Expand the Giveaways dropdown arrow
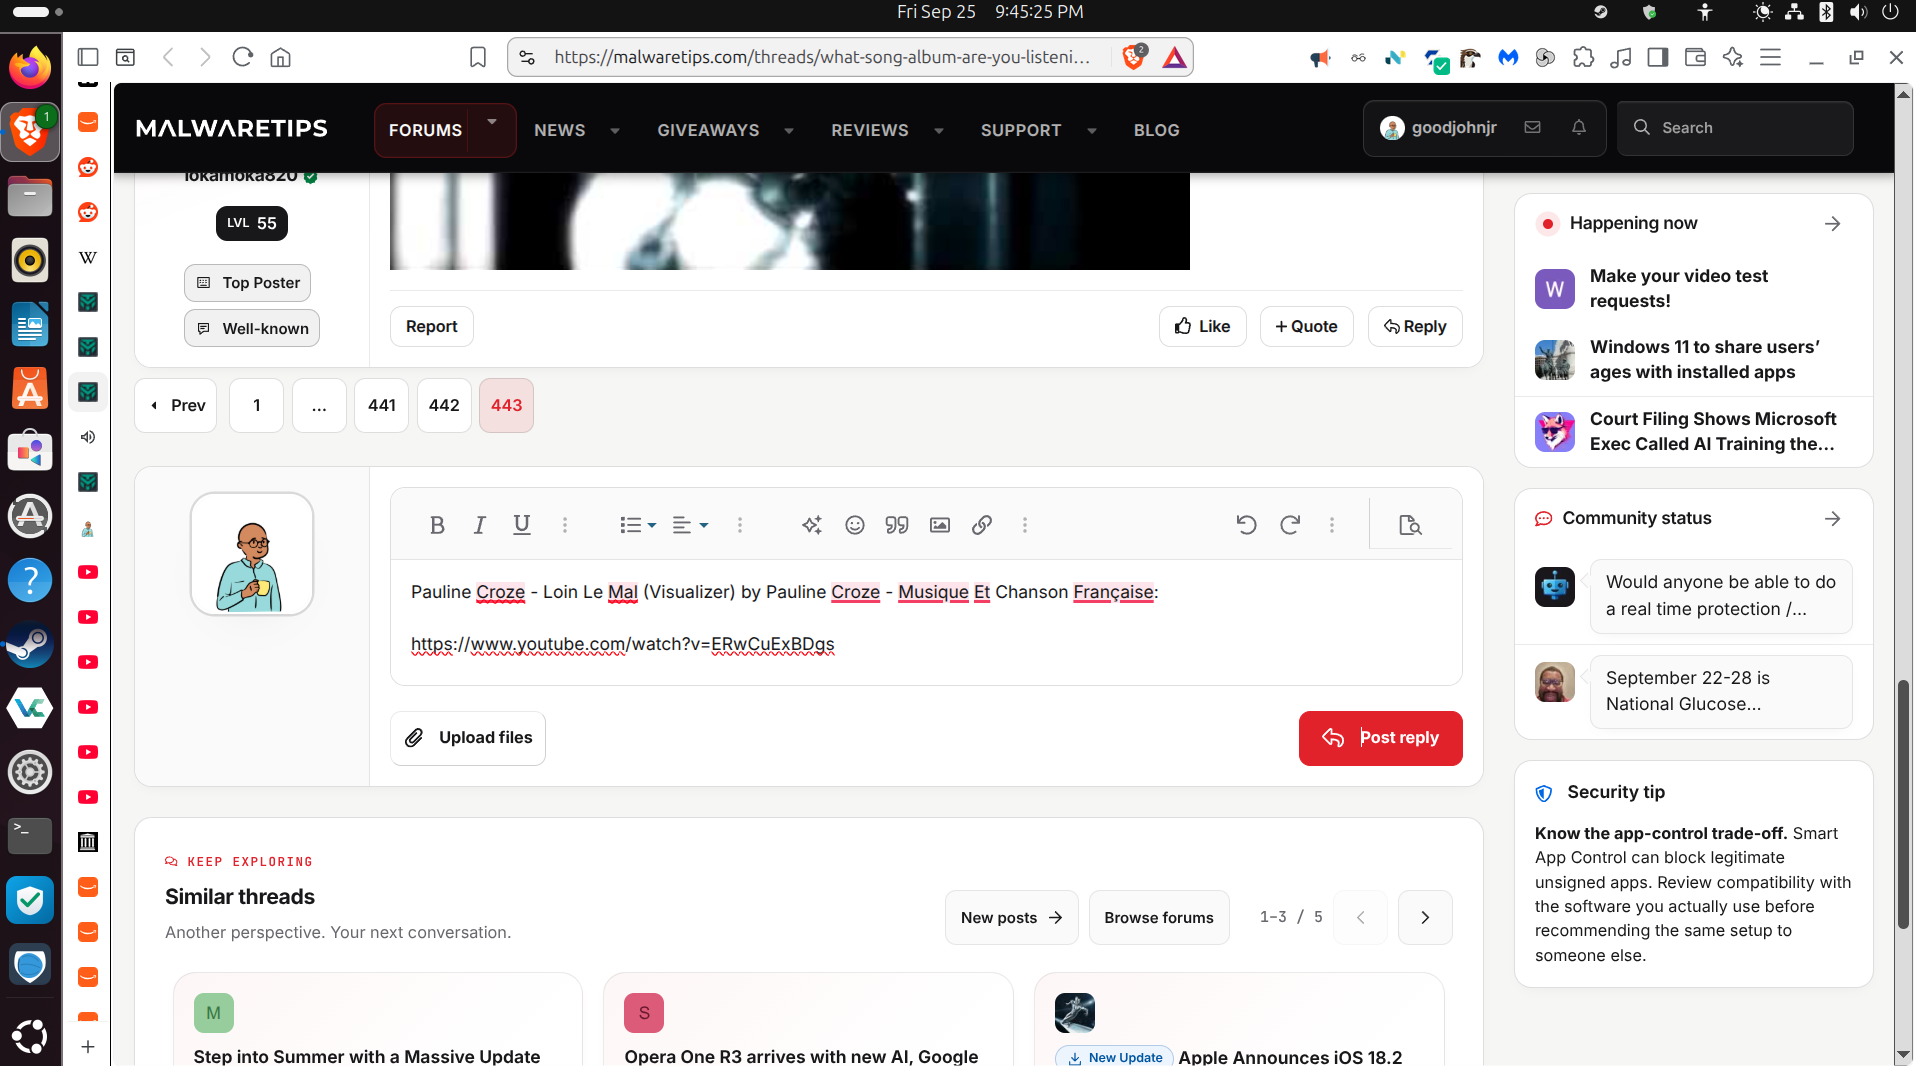 point(789,131)
